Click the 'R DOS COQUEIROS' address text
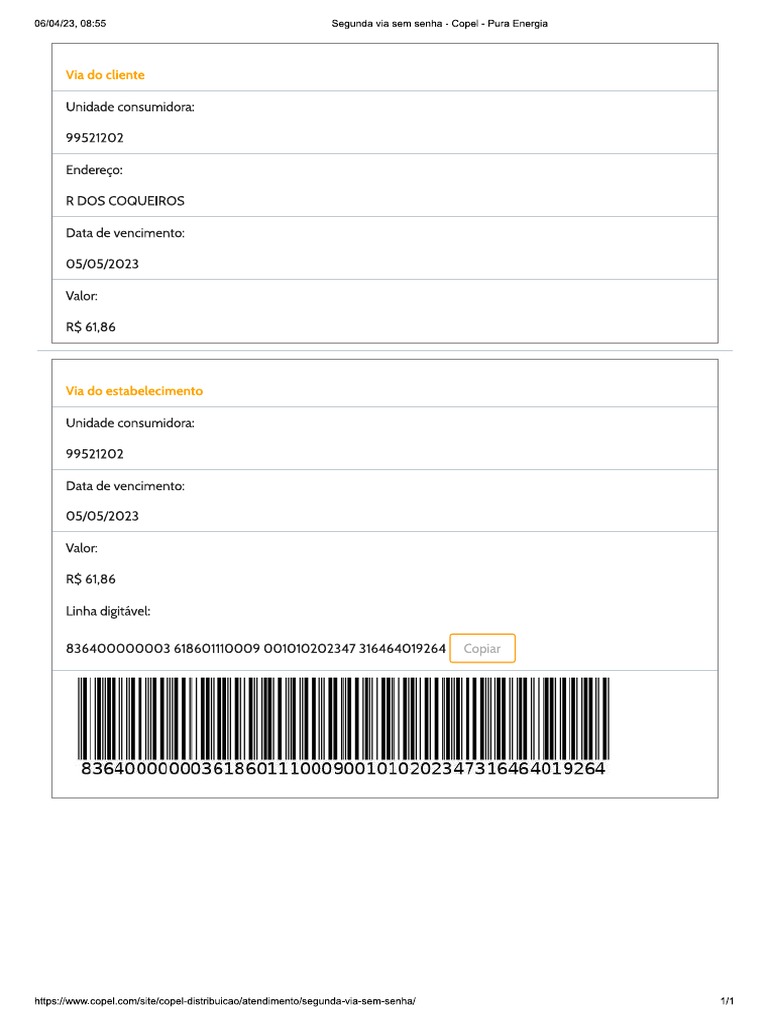 click(x=125, y=201)
